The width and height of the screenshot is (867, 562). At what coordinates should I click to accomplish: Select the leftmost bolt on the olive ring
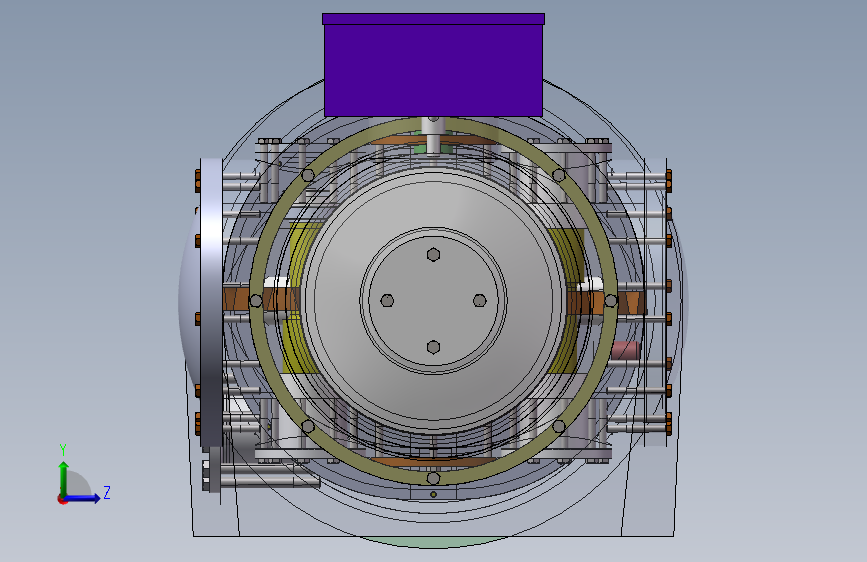[256, 300]
